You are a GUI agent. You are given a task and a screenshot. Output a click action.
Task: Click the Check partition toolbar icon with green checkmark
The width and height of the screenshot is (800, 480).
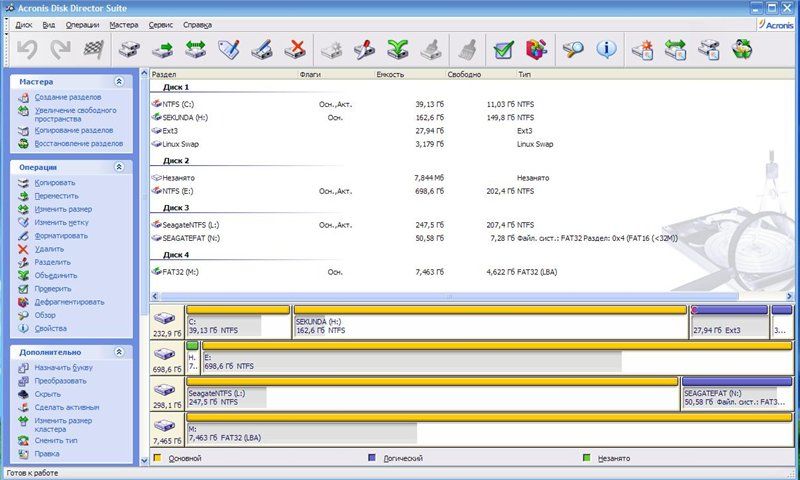(504, 49)
